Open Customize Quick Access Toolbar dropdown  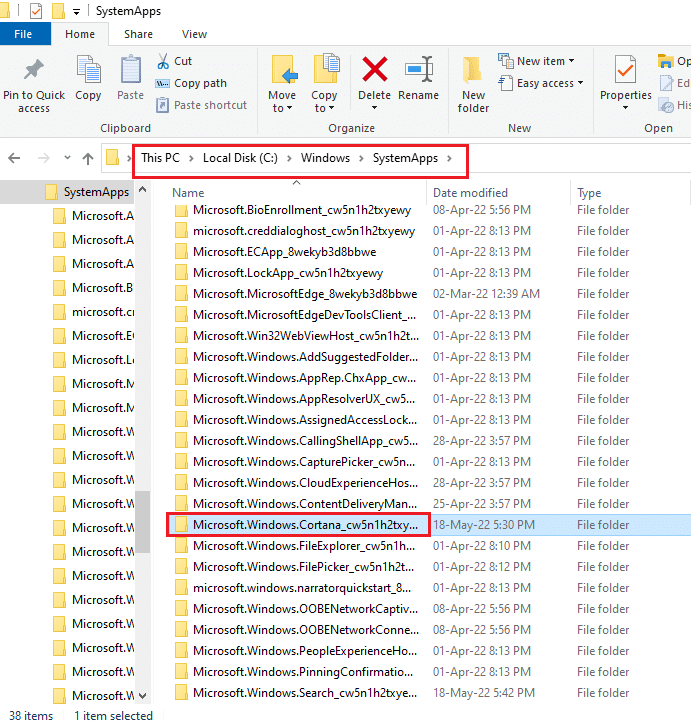point(77,12)
